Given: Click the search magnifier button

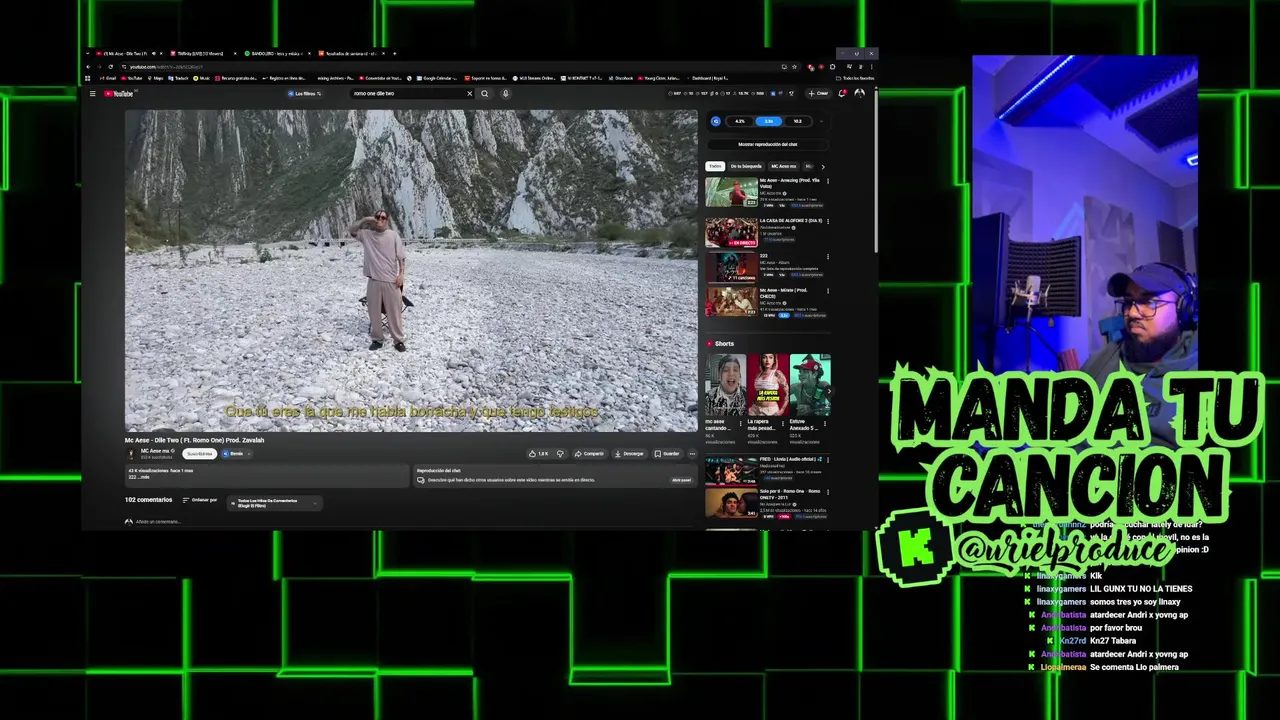Looking at the screenshot, I should pyautogui.click(x=485, y=94).
